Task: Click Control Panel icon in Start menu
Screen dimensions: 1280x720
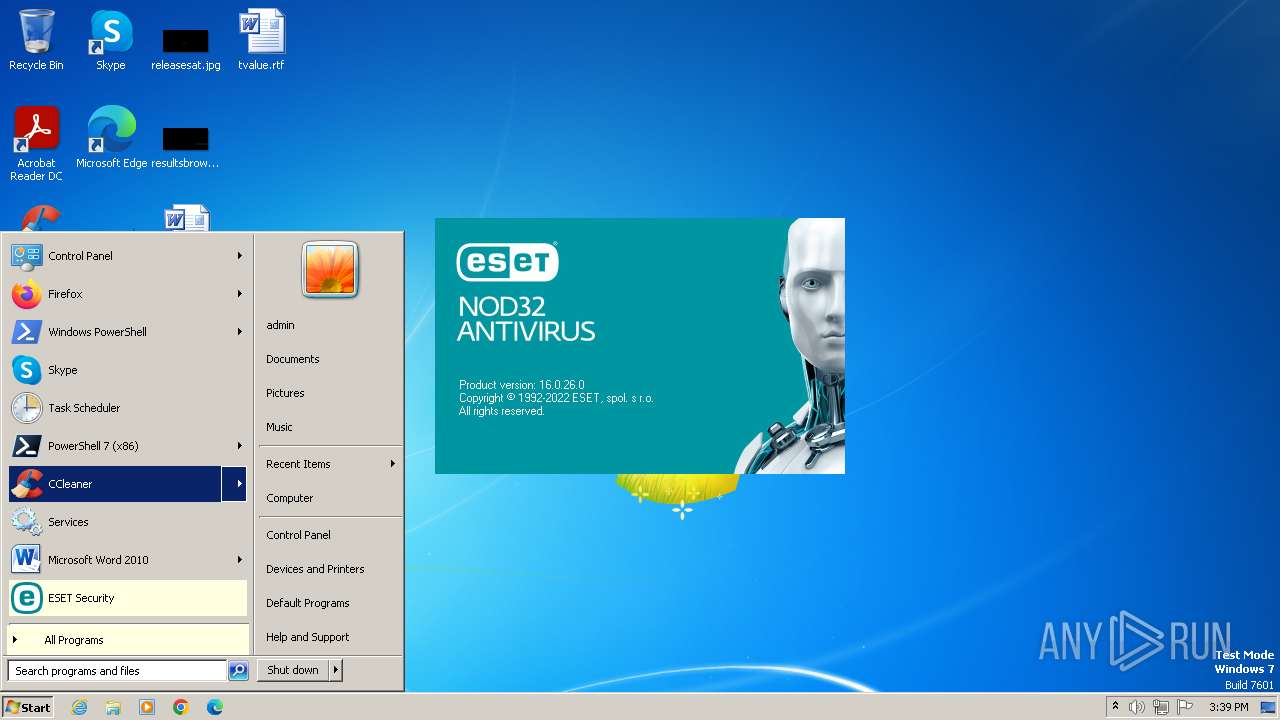Action: coord(26,256)
